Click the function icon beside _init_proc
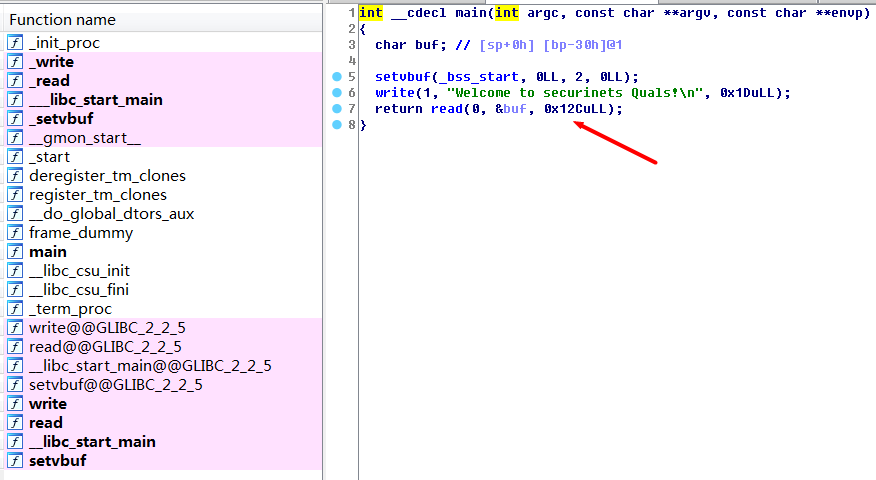This screenshot has height=480, width=876. pyautogui.click(x=15, y=43)
